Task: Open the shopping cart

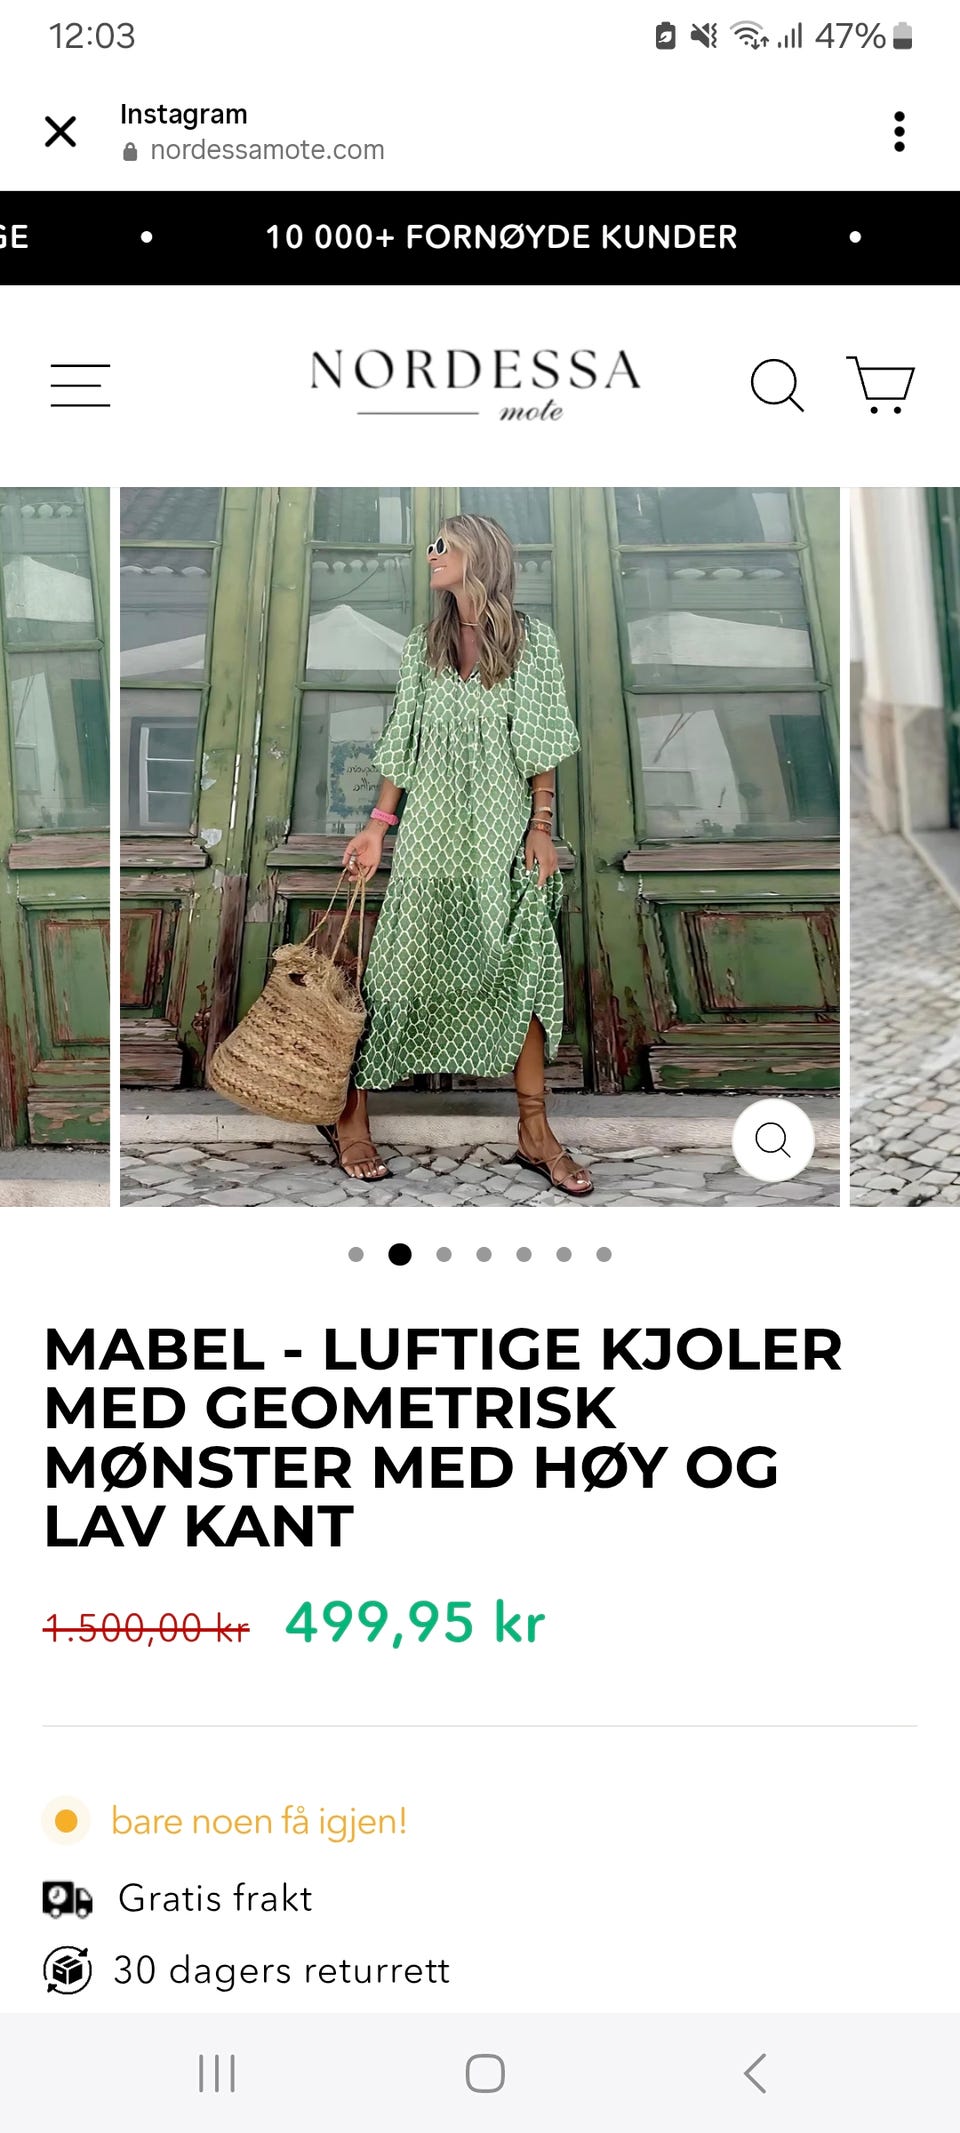Action: [x=881, y=384]
